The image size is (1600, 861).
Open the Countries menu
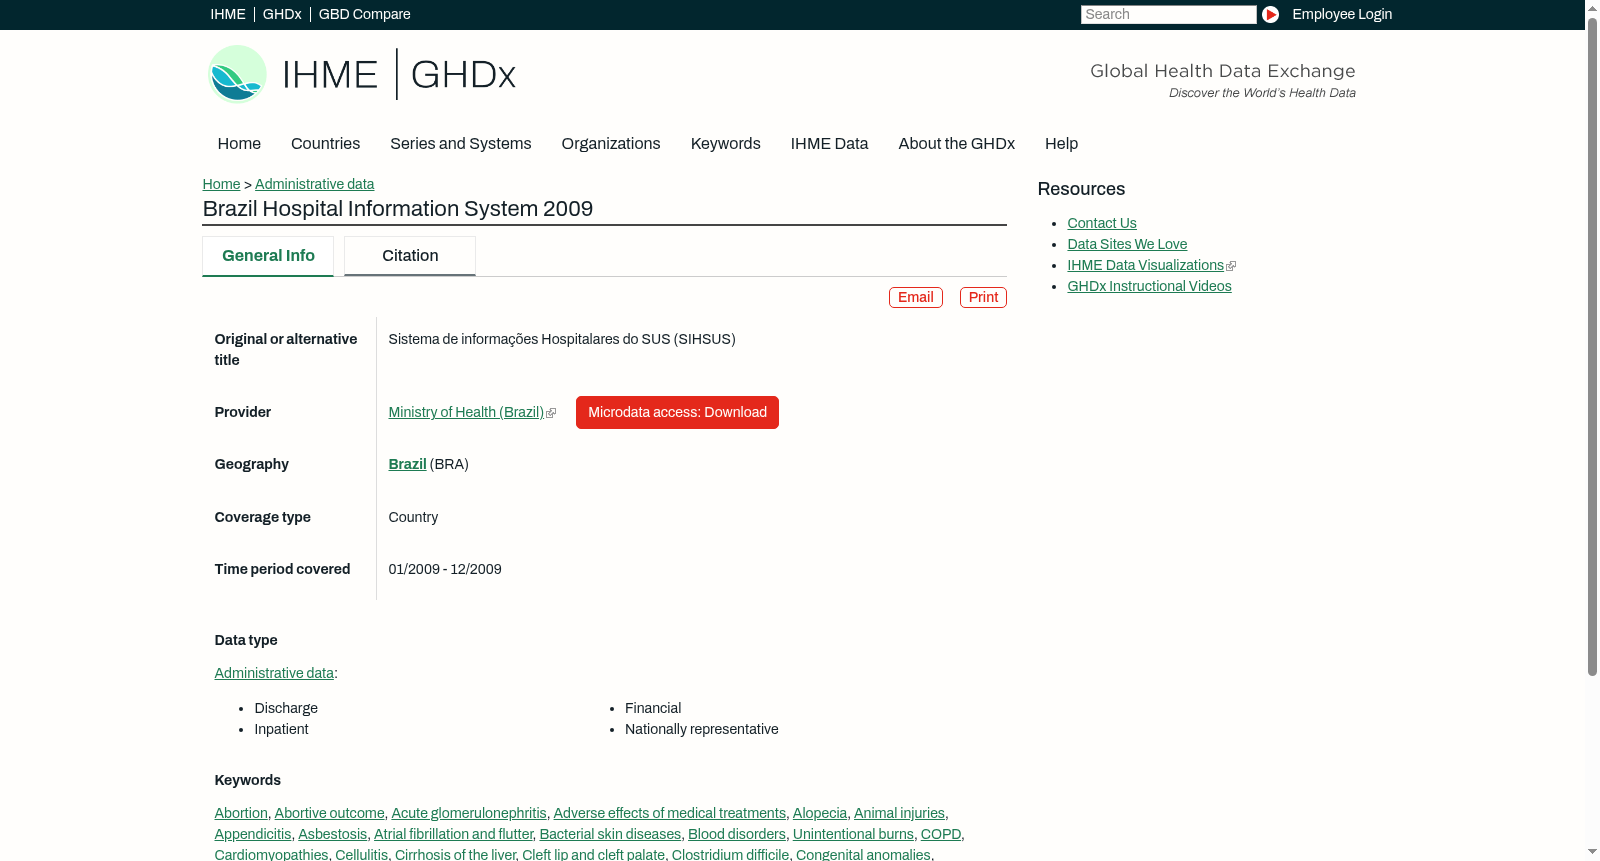(325, 144)
